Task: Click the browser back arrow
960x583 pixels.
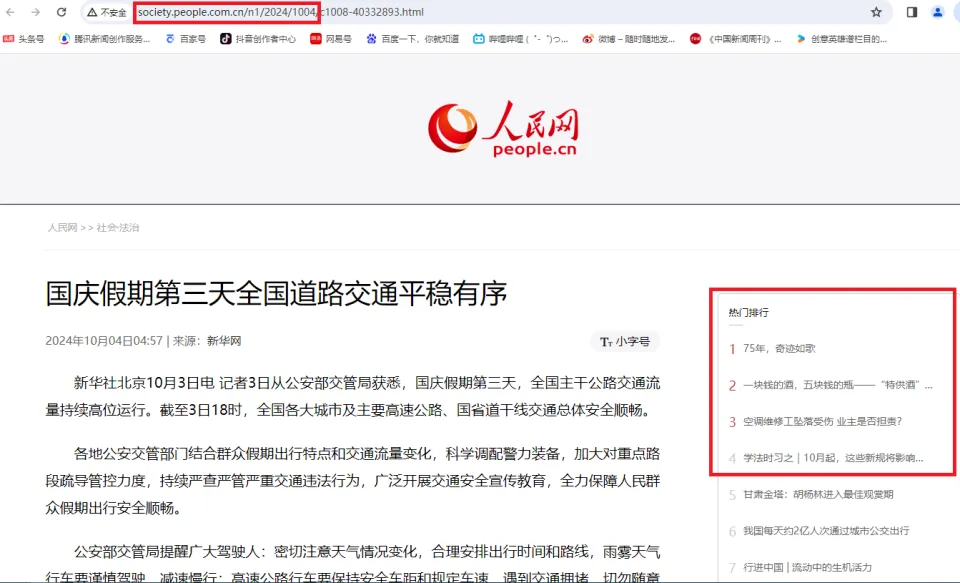Action: pos(11,12)
